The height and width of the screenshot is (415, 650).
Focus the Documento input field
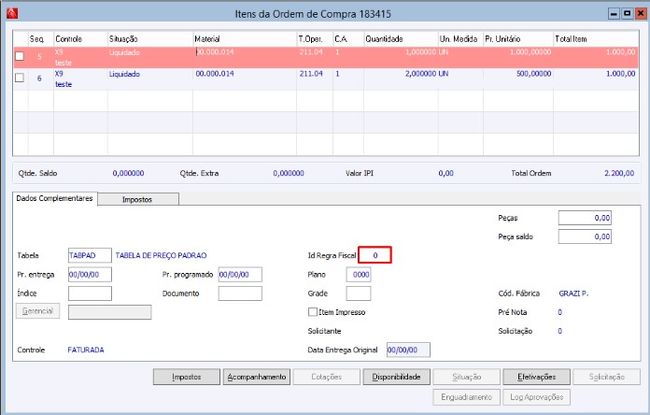(240, 294)
